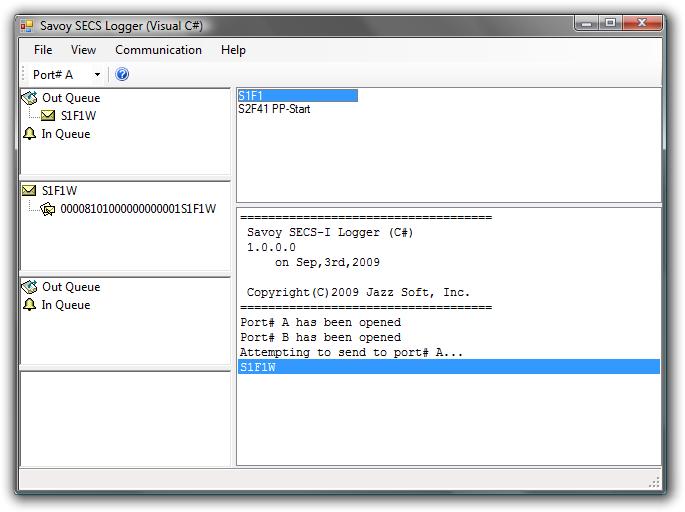This screenshot has height=512, width=685.
Task: Click the lower In Queue bell icon
Action: [x=29, y=304]
